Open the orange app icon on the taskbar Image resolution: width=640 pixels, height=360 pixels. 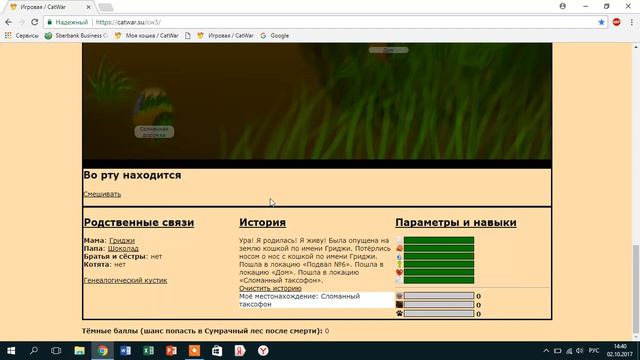point(194,351)
